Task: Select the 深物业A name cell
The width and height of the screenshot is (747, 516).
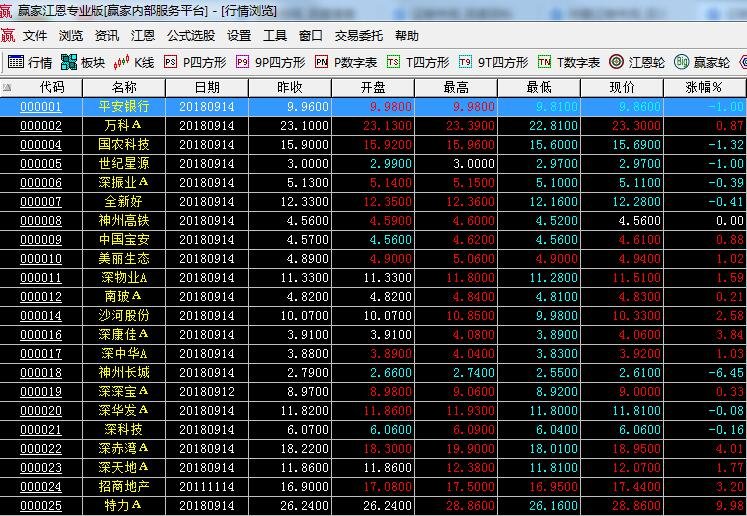Action: coord(124,277)
